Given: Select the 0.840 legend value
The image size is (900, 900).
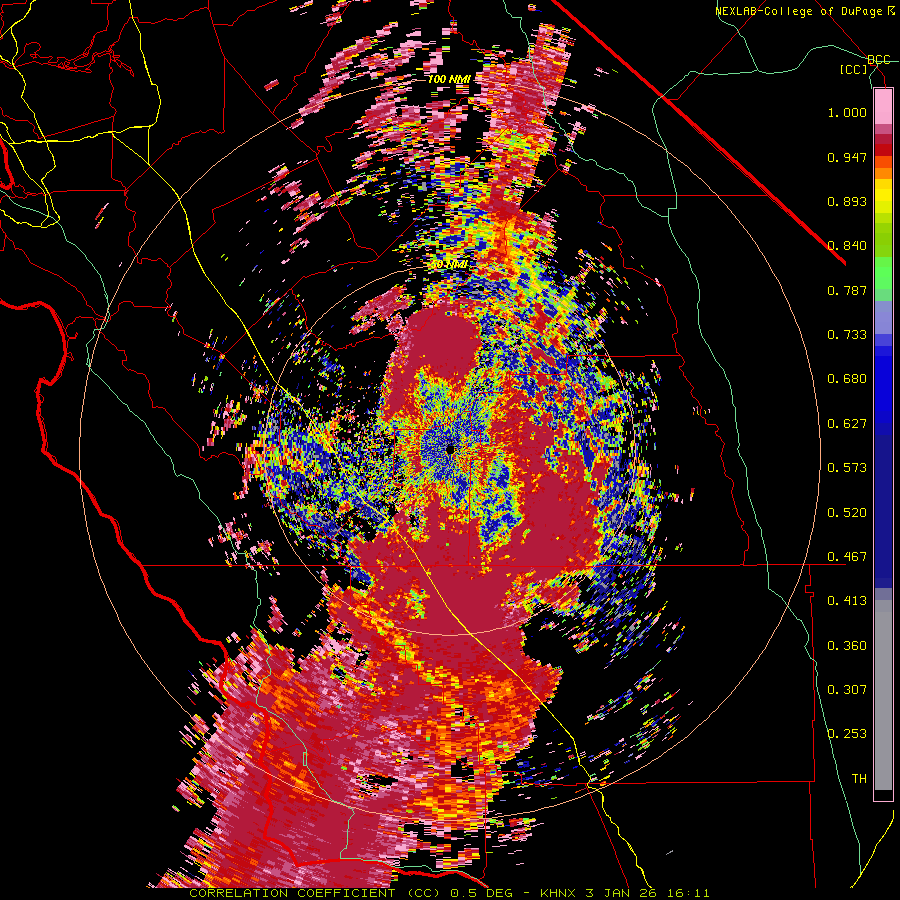Looking at the screenshot, I should (847, 246).
